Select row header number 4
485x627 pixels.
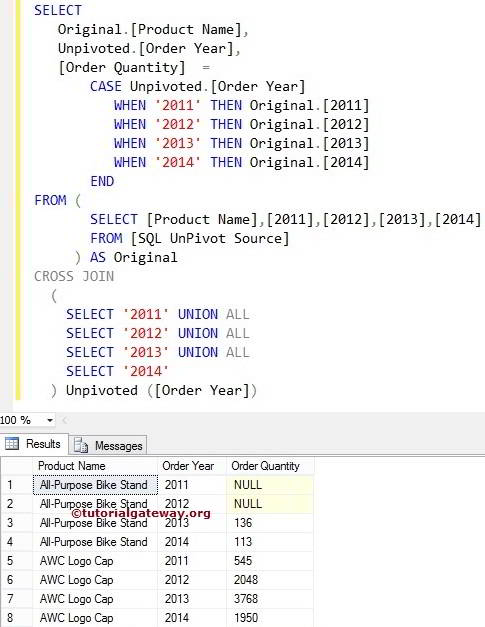click(16, 542)
